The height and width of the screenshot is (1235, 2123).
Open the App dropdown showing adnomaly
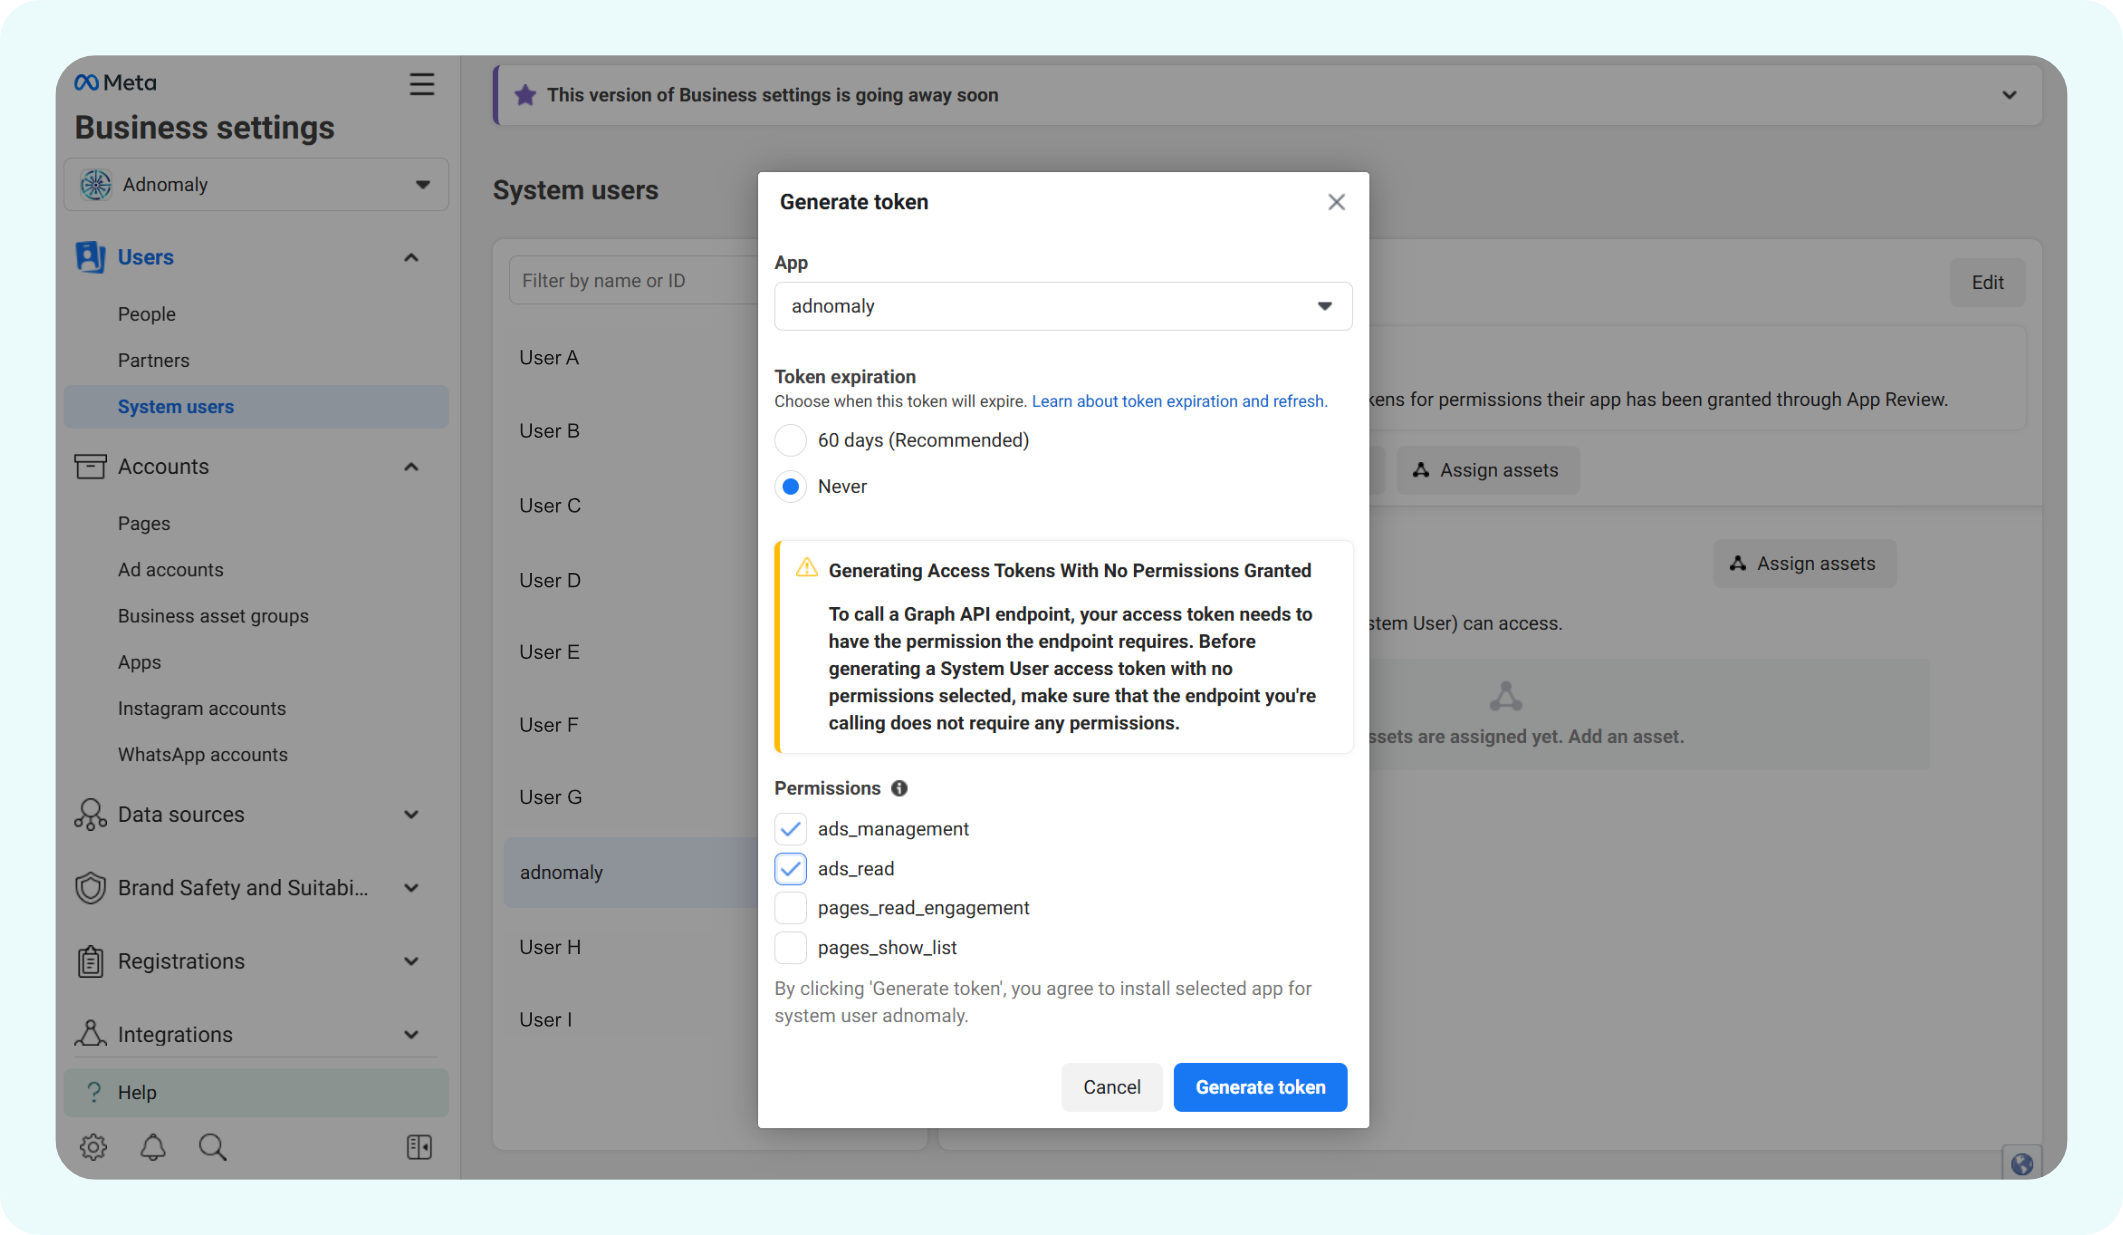[1062, 306]
